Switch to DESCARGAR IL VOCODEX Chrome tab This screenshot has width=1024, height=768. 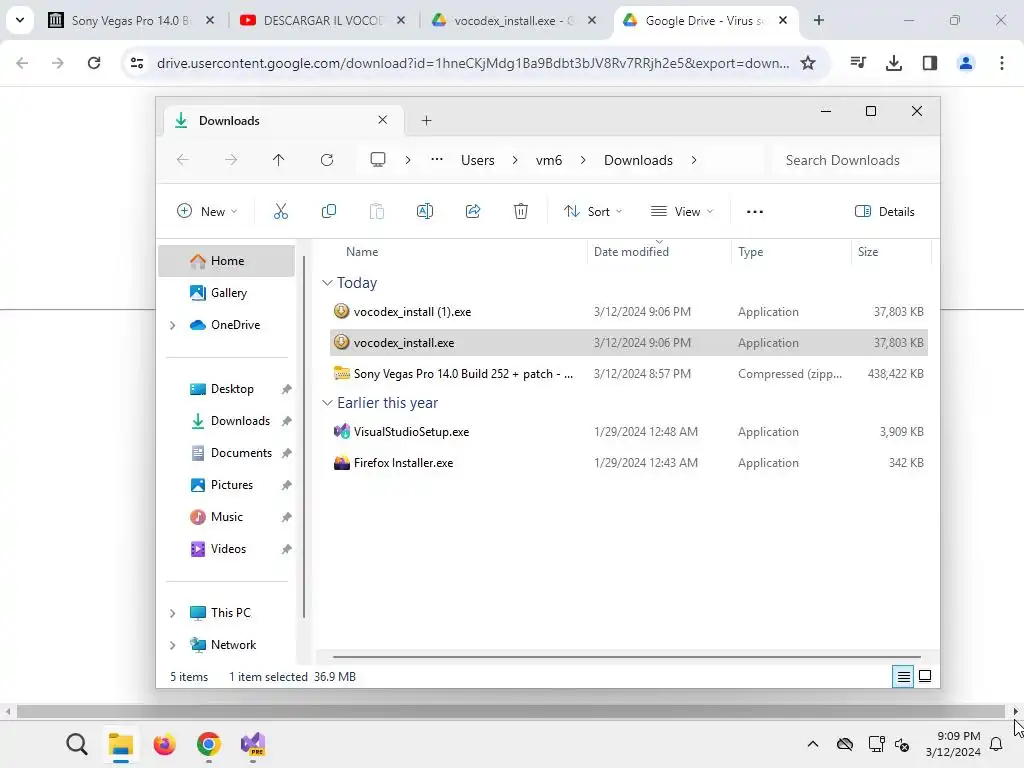[x=322, y=20]
